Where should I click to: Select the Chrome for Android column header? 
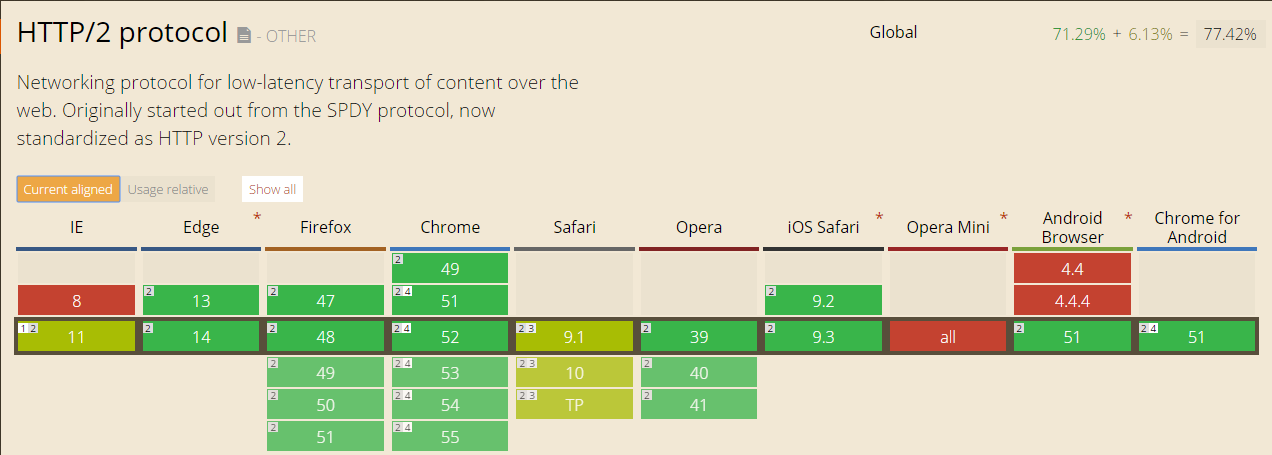pos(1196,227)
